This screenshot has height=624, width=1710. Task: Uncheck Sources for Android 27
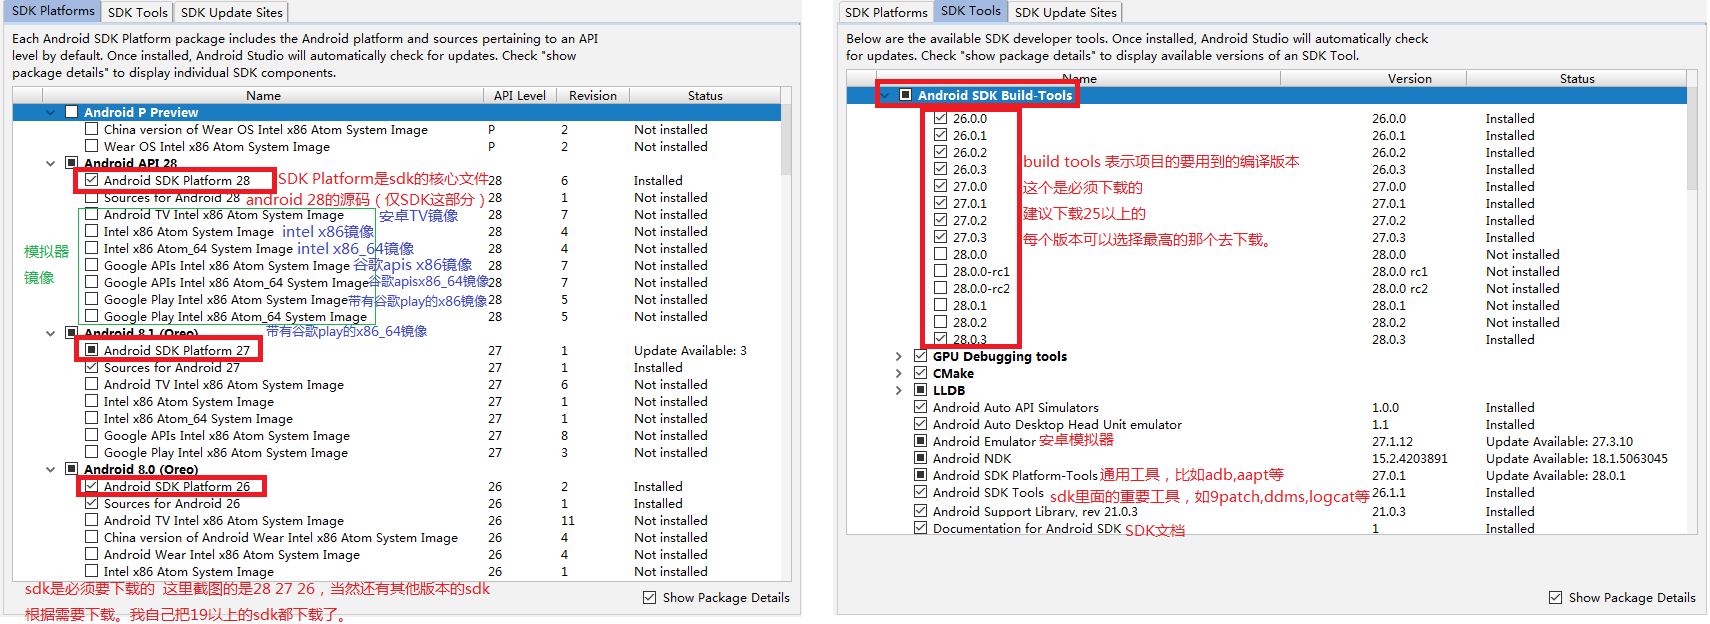click(91, 367)
